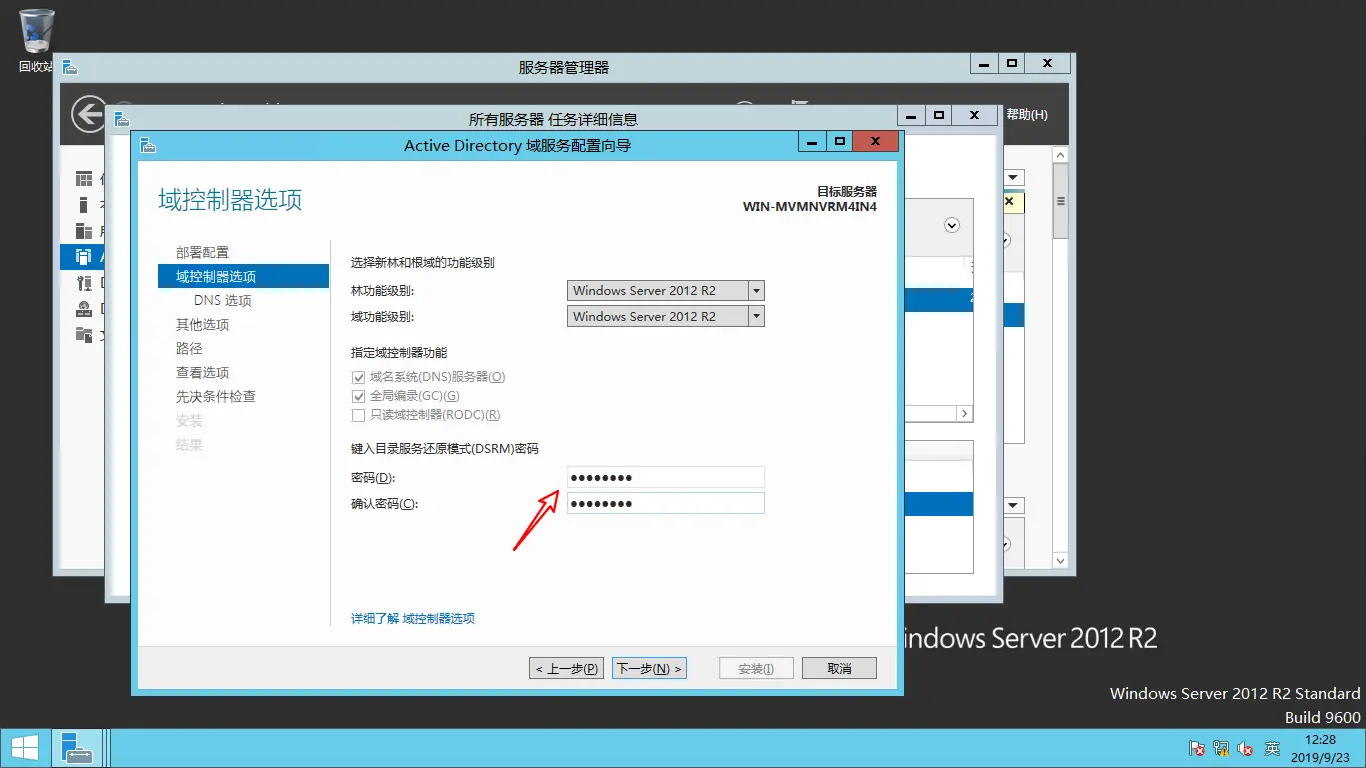The width and height of the screenshot is (1366, 768).
Task: Dismiss the yellow notification X in Server Manager
Action: [x=1008, y=201]
